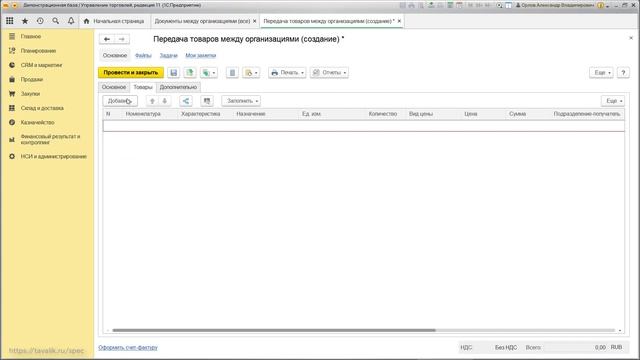Open History clock icon
The height and width of the screenshot is (360, 640).
point(40,21)
